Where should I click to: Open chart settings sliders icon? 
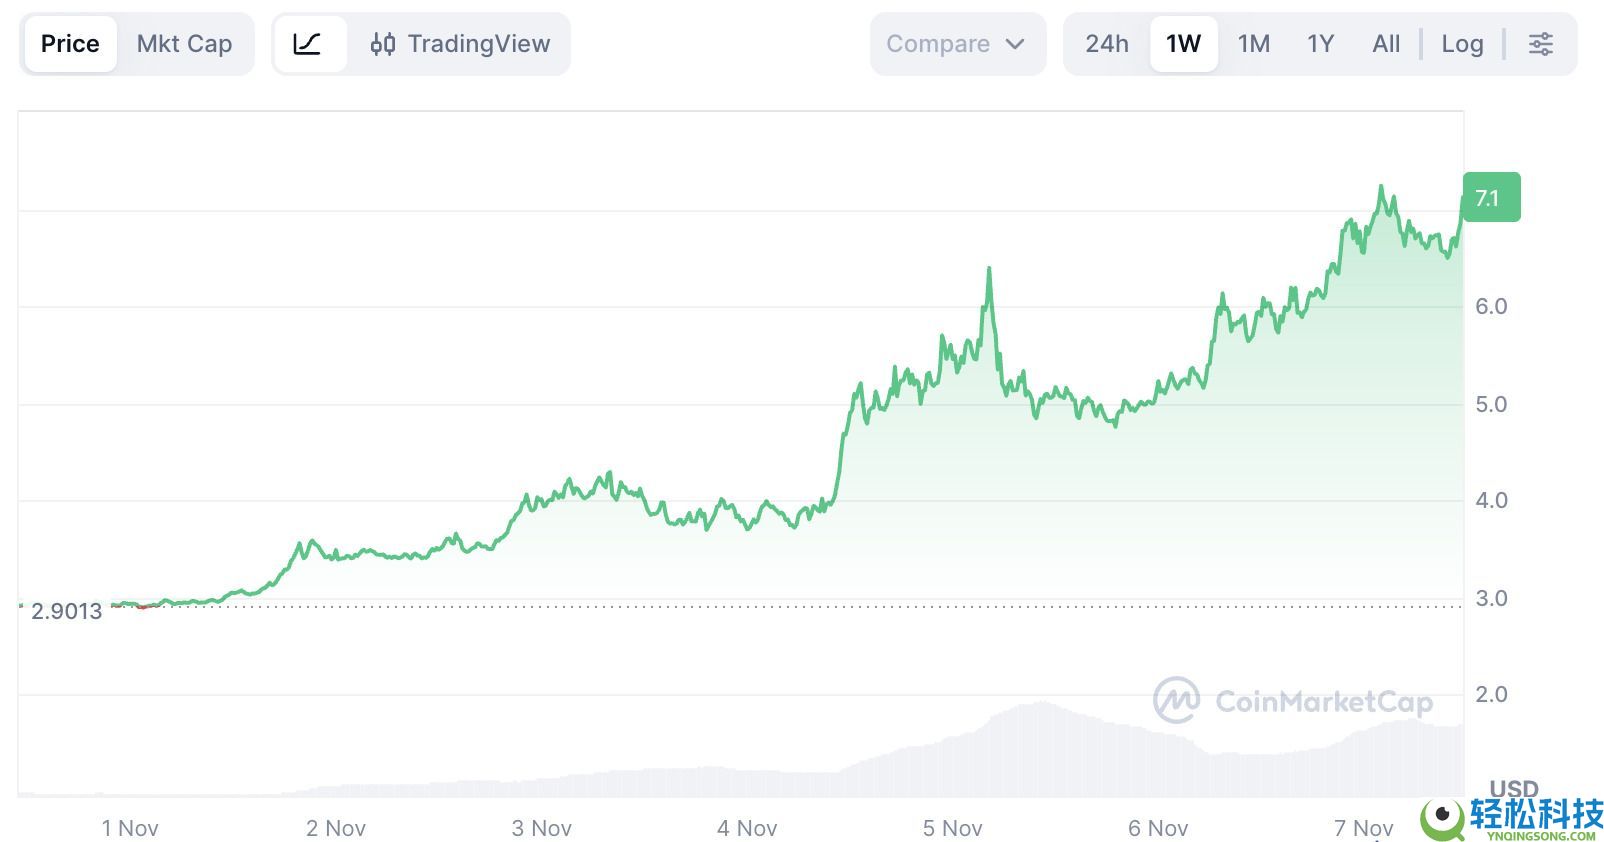1540,44
